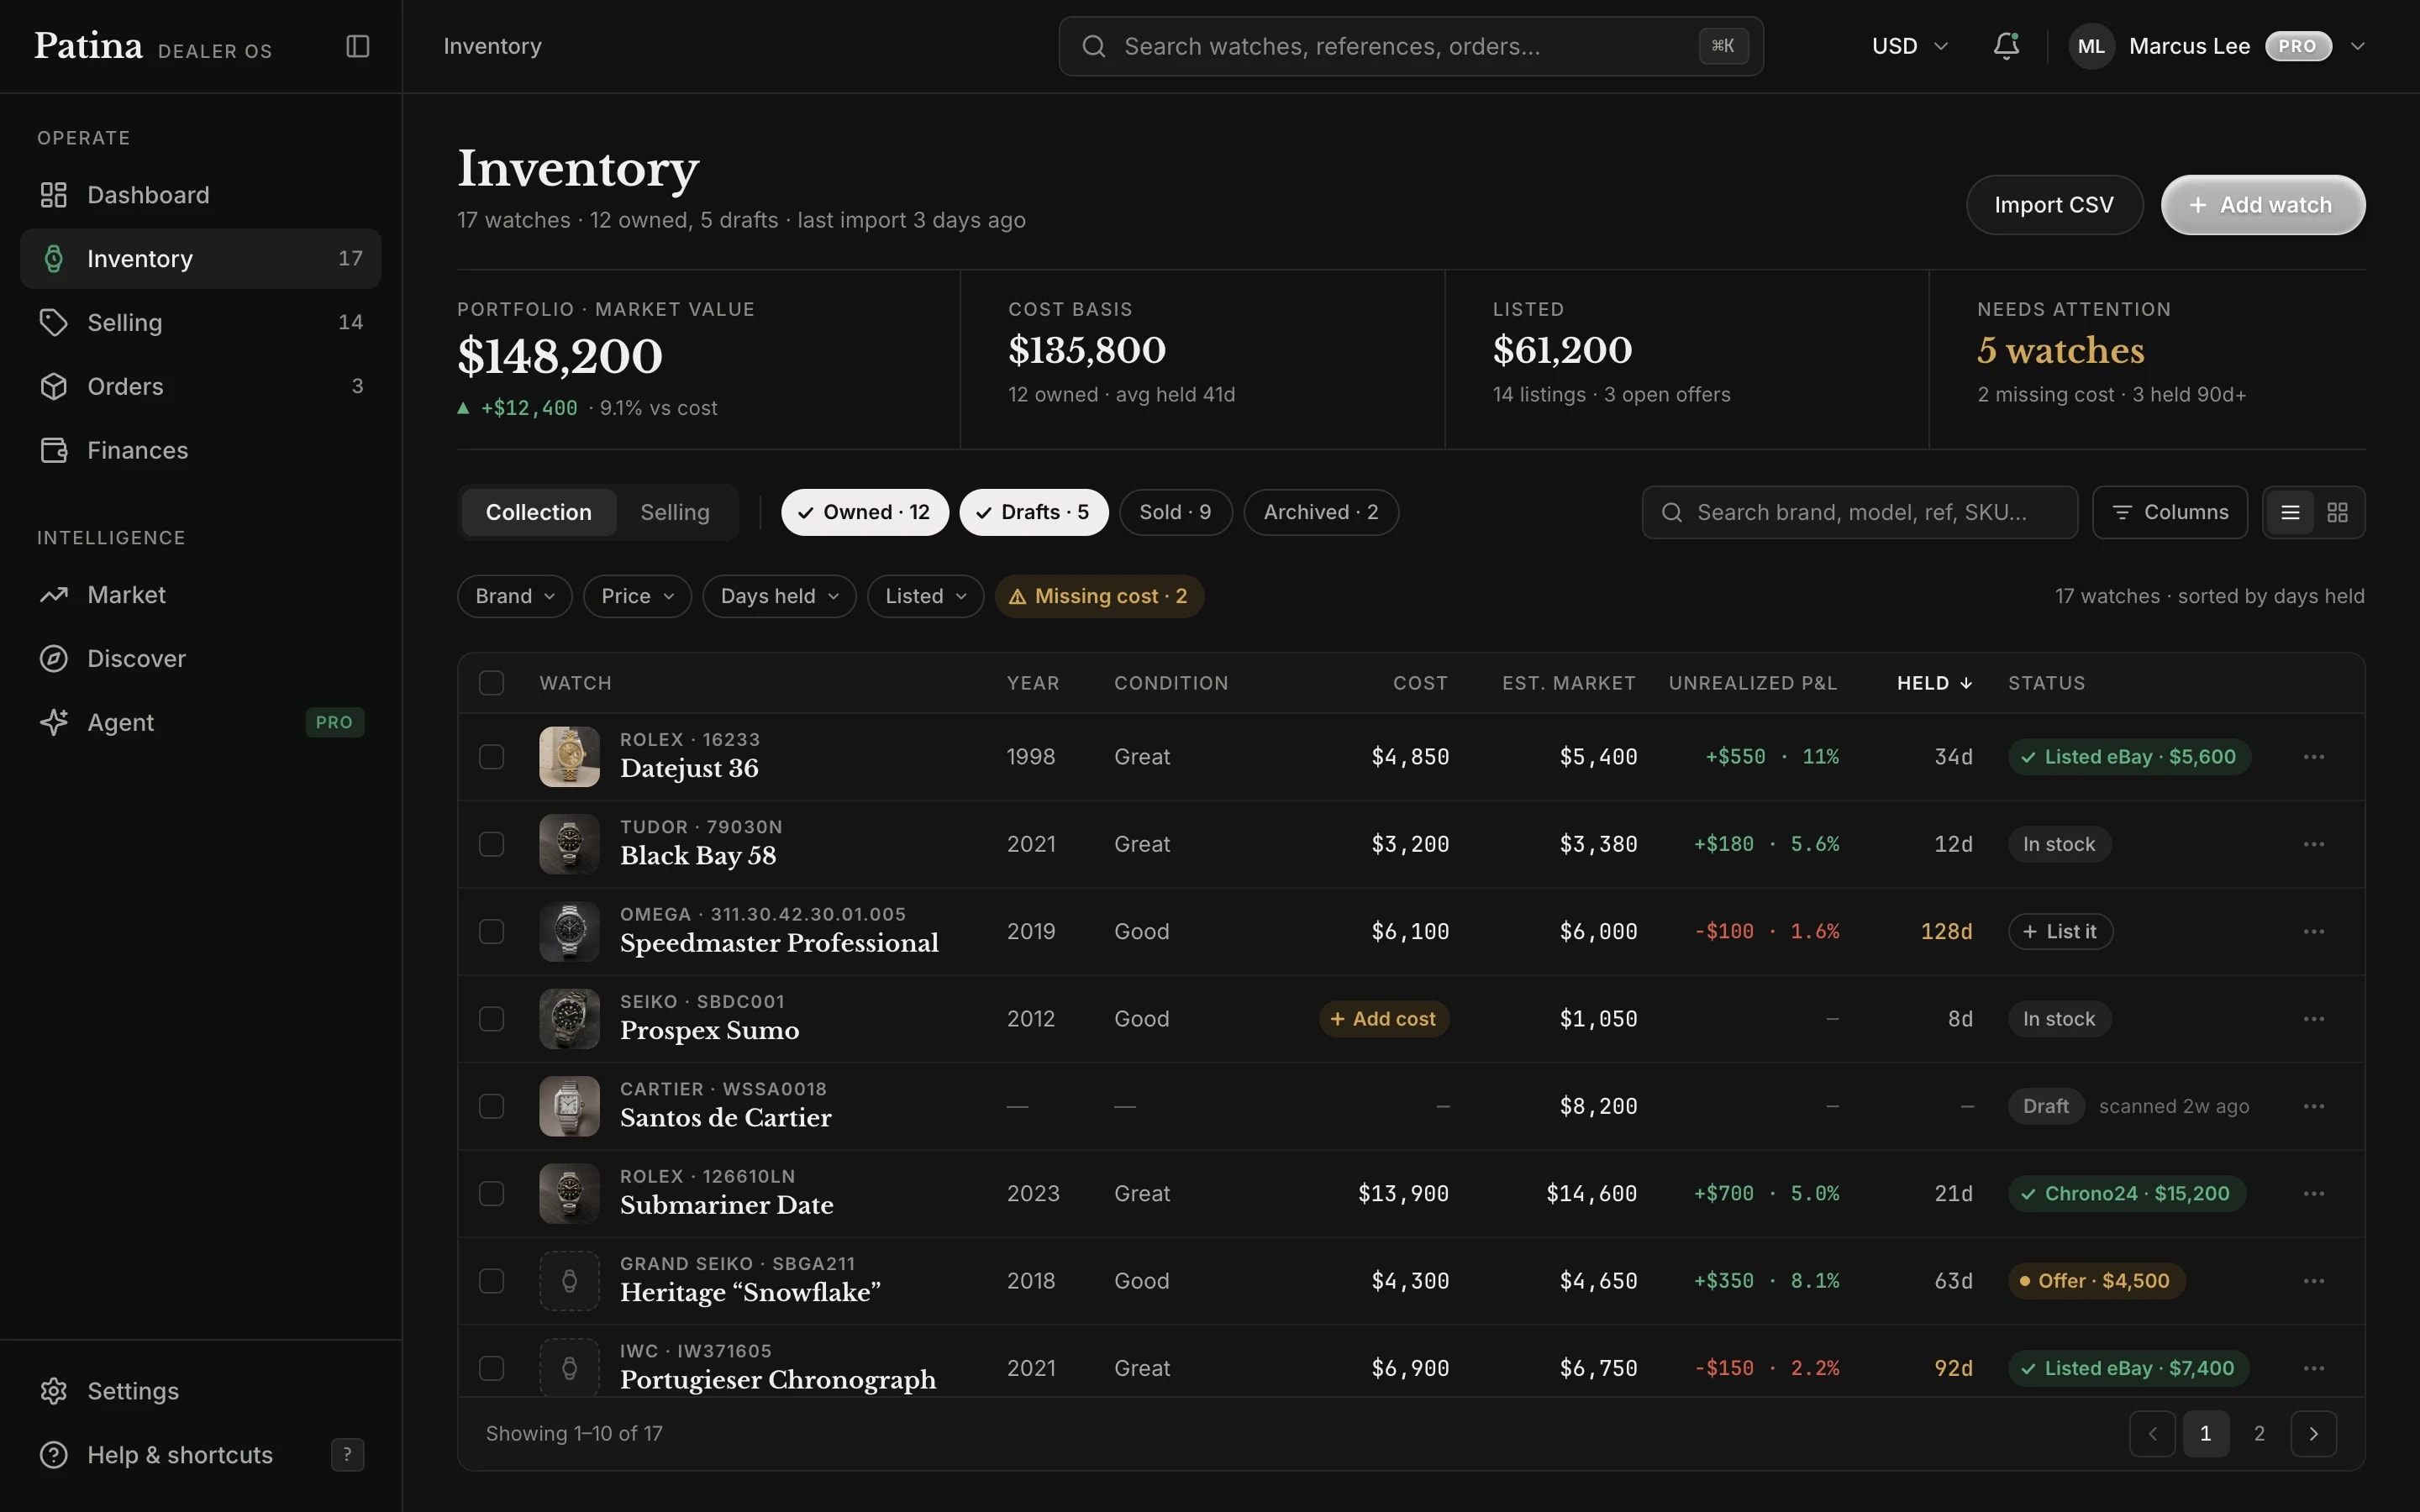Click the Agent sparkle icon
The image size is (2420, 1512).
pos(54,722)
